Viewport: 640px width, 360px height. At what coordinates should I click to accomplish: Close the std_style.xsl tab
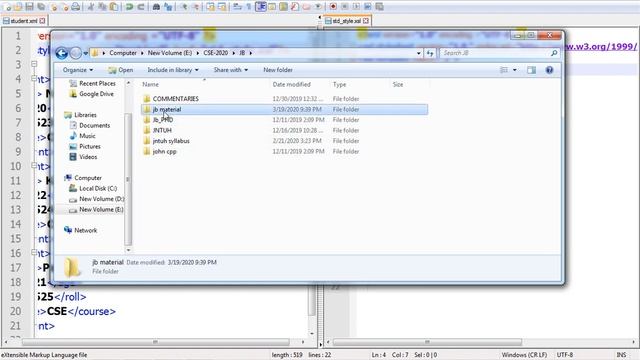pyautogui.click(x=366, y=21)
